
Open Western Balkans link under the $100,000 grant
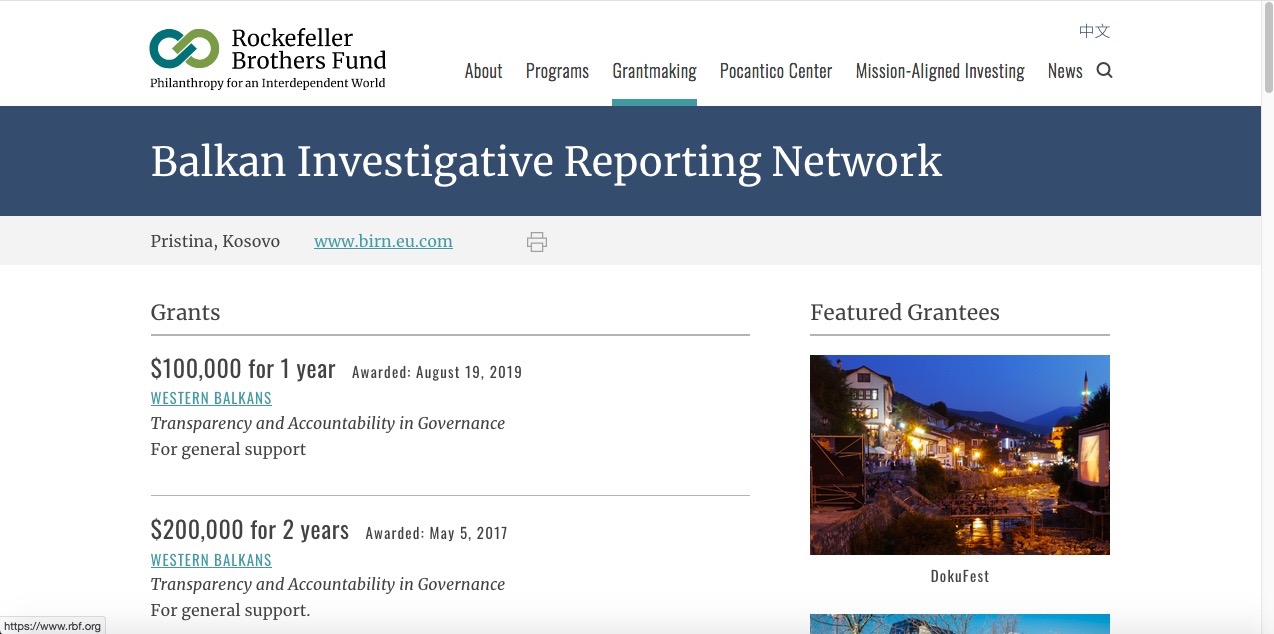pos(211,398)
